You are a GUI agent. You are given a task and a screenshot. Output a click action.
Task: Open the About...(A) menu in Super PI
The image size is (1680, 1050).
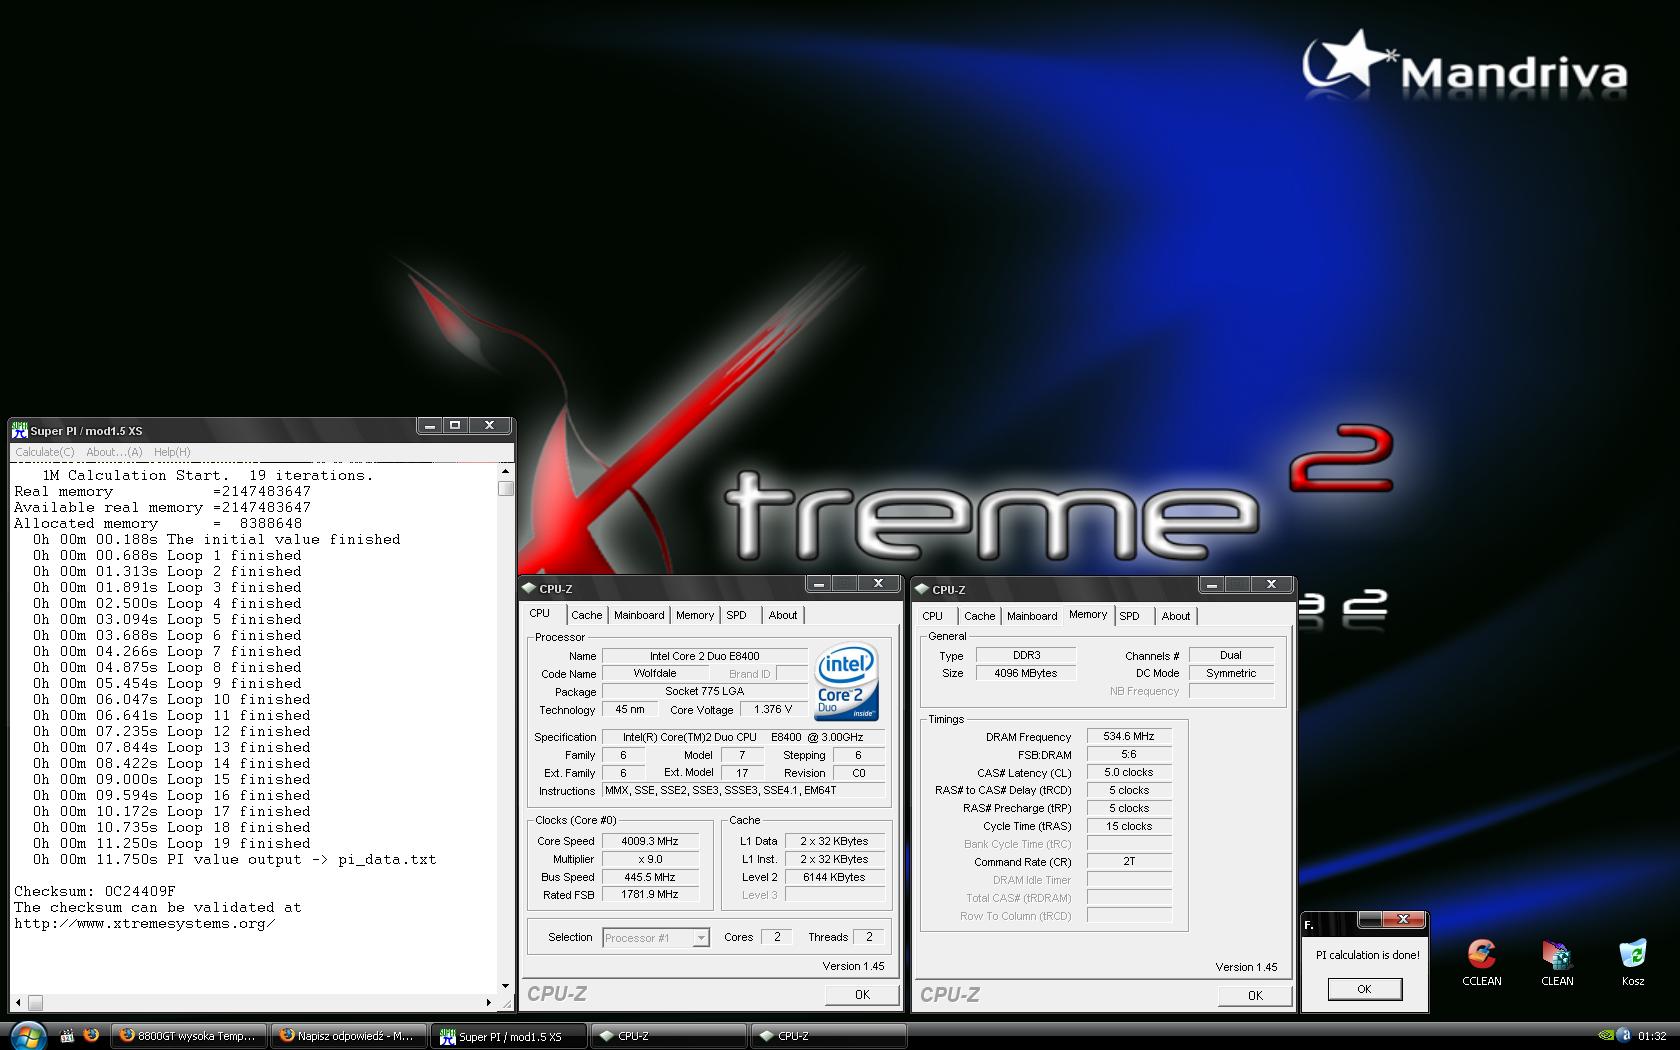pyautogui.click(x=114, y=452)
